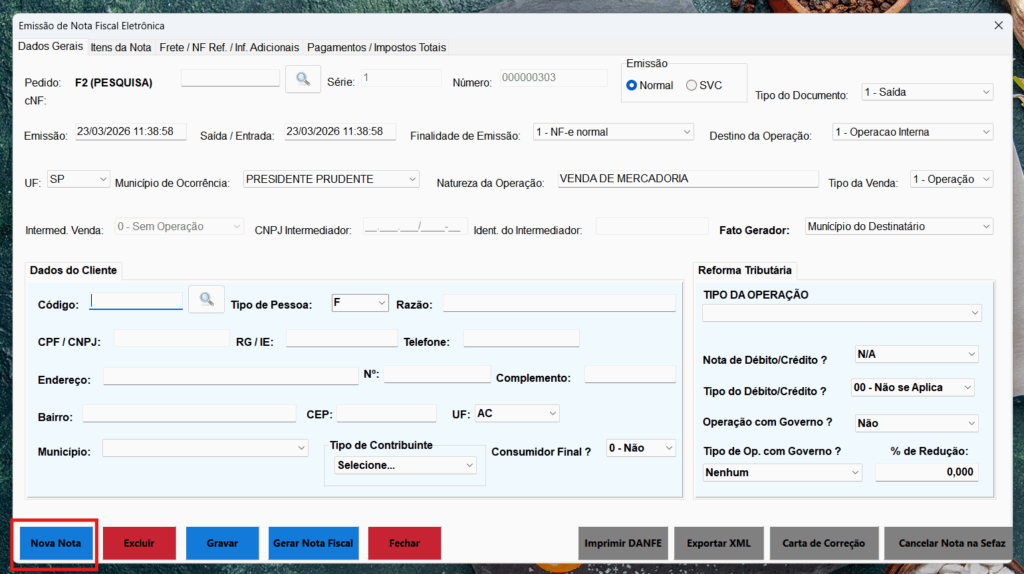
Task: Go to Frete / NF Ref. / Inf. Adicionais tab
Action: pos(229,47)
